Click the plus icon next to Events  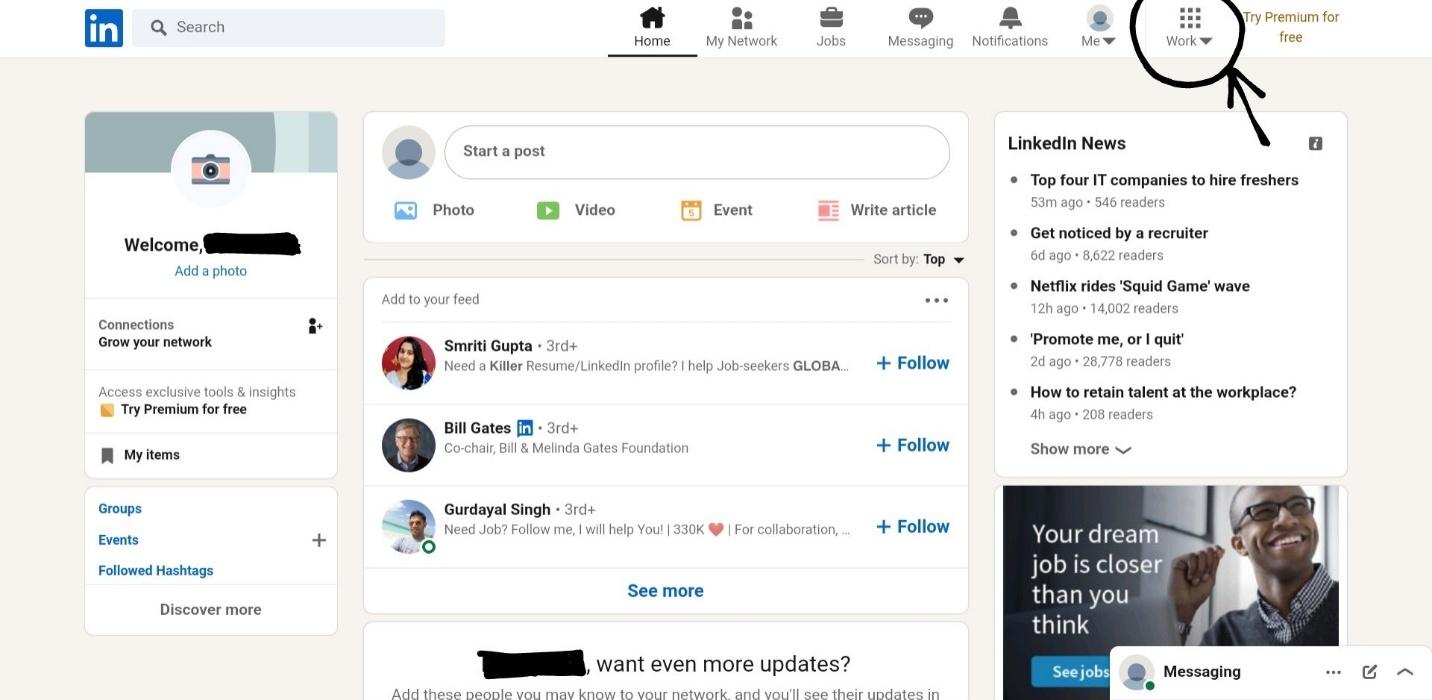coord(319,540)
